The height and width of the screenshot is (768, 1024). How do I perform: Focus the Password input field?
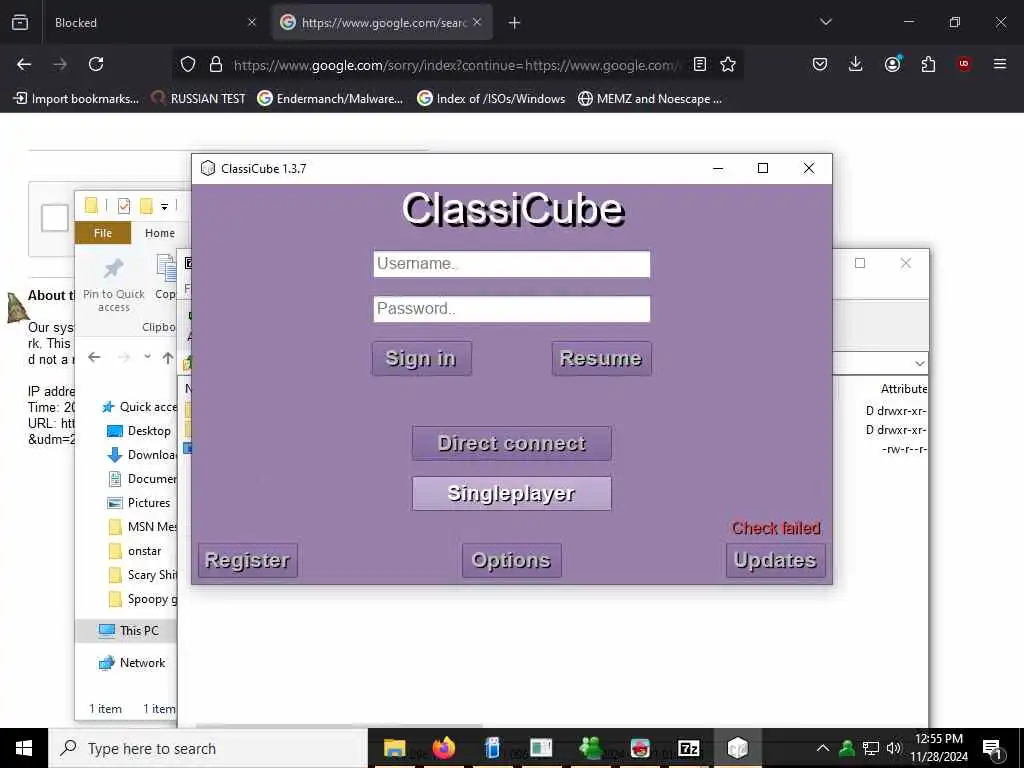point(511,309)
